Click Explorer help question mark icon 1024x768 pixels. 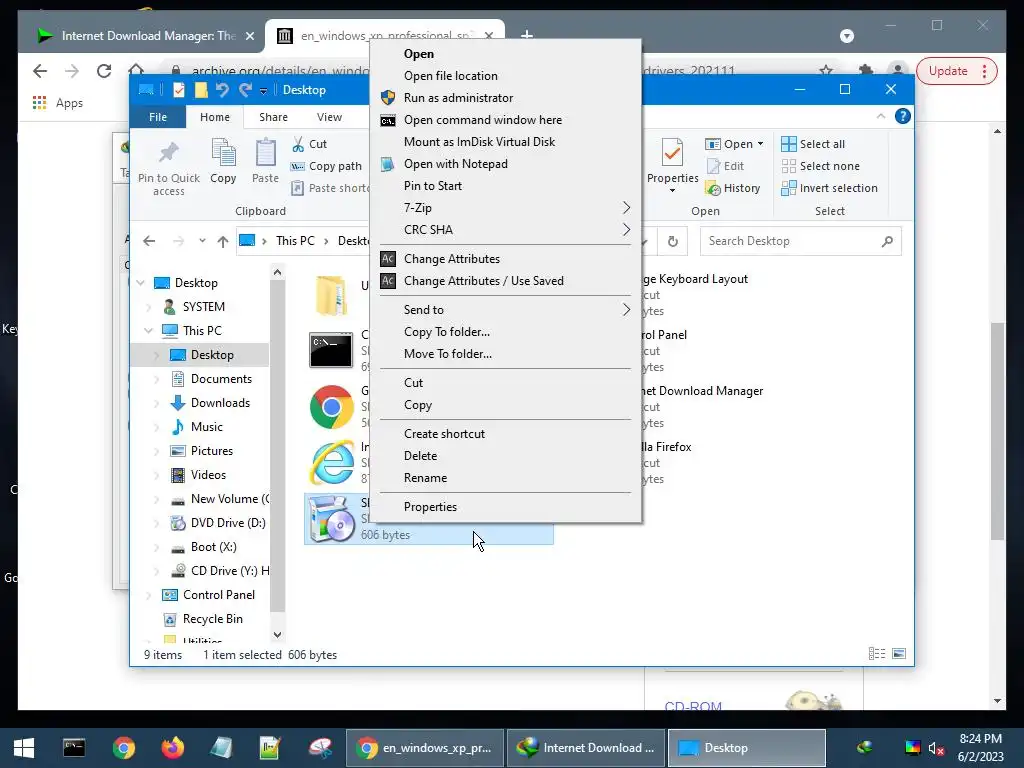[x=903, y=116]
